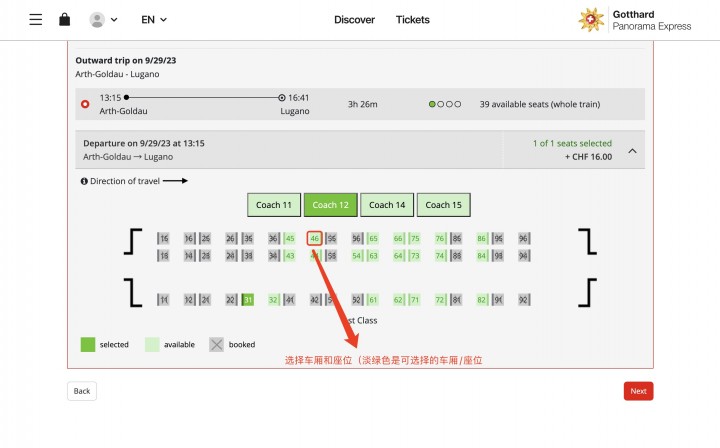Select available seat 66
The width and height of the screenshot is (720, 448).
[398, 239]
